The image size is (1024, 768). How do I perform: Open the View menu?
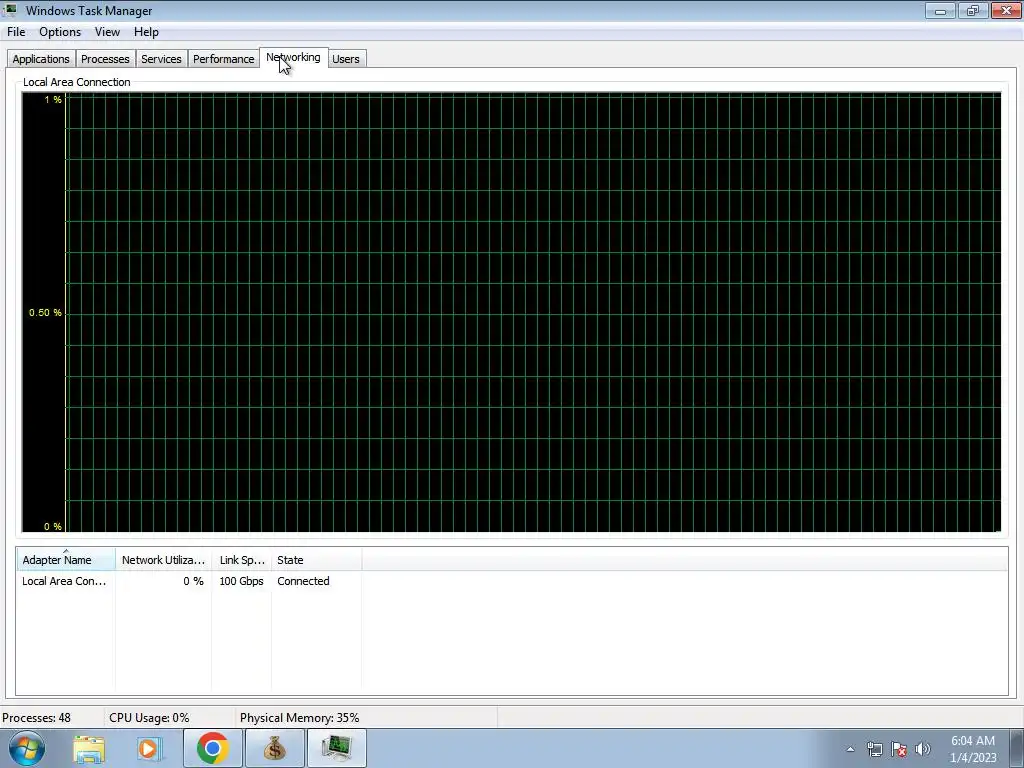[x=107, y=32]
